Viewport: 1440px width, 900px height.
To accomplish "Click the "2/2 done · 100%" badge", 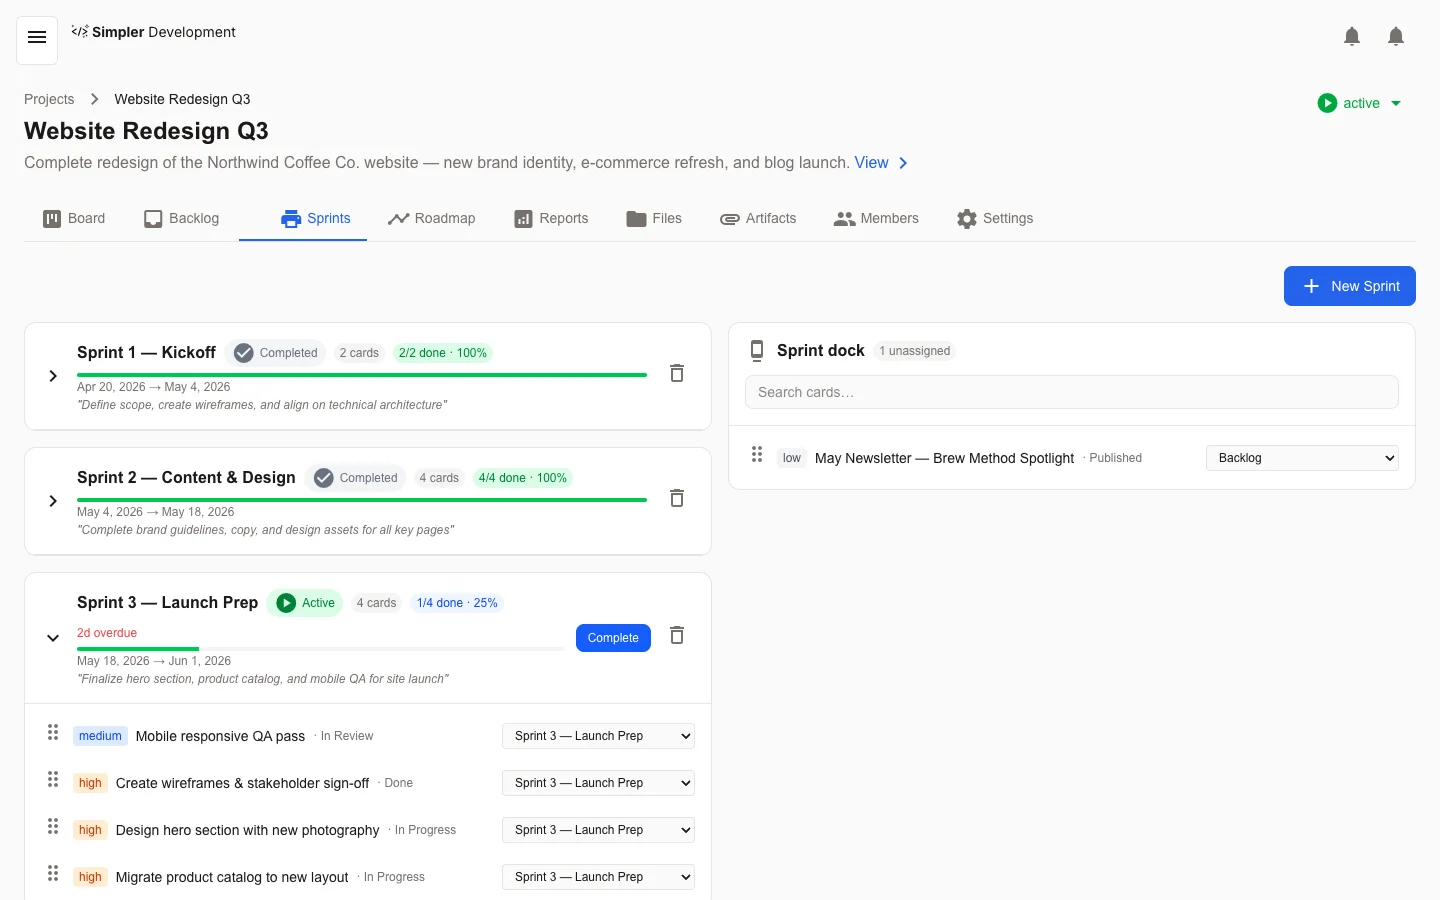I will [x=443, y=353].
